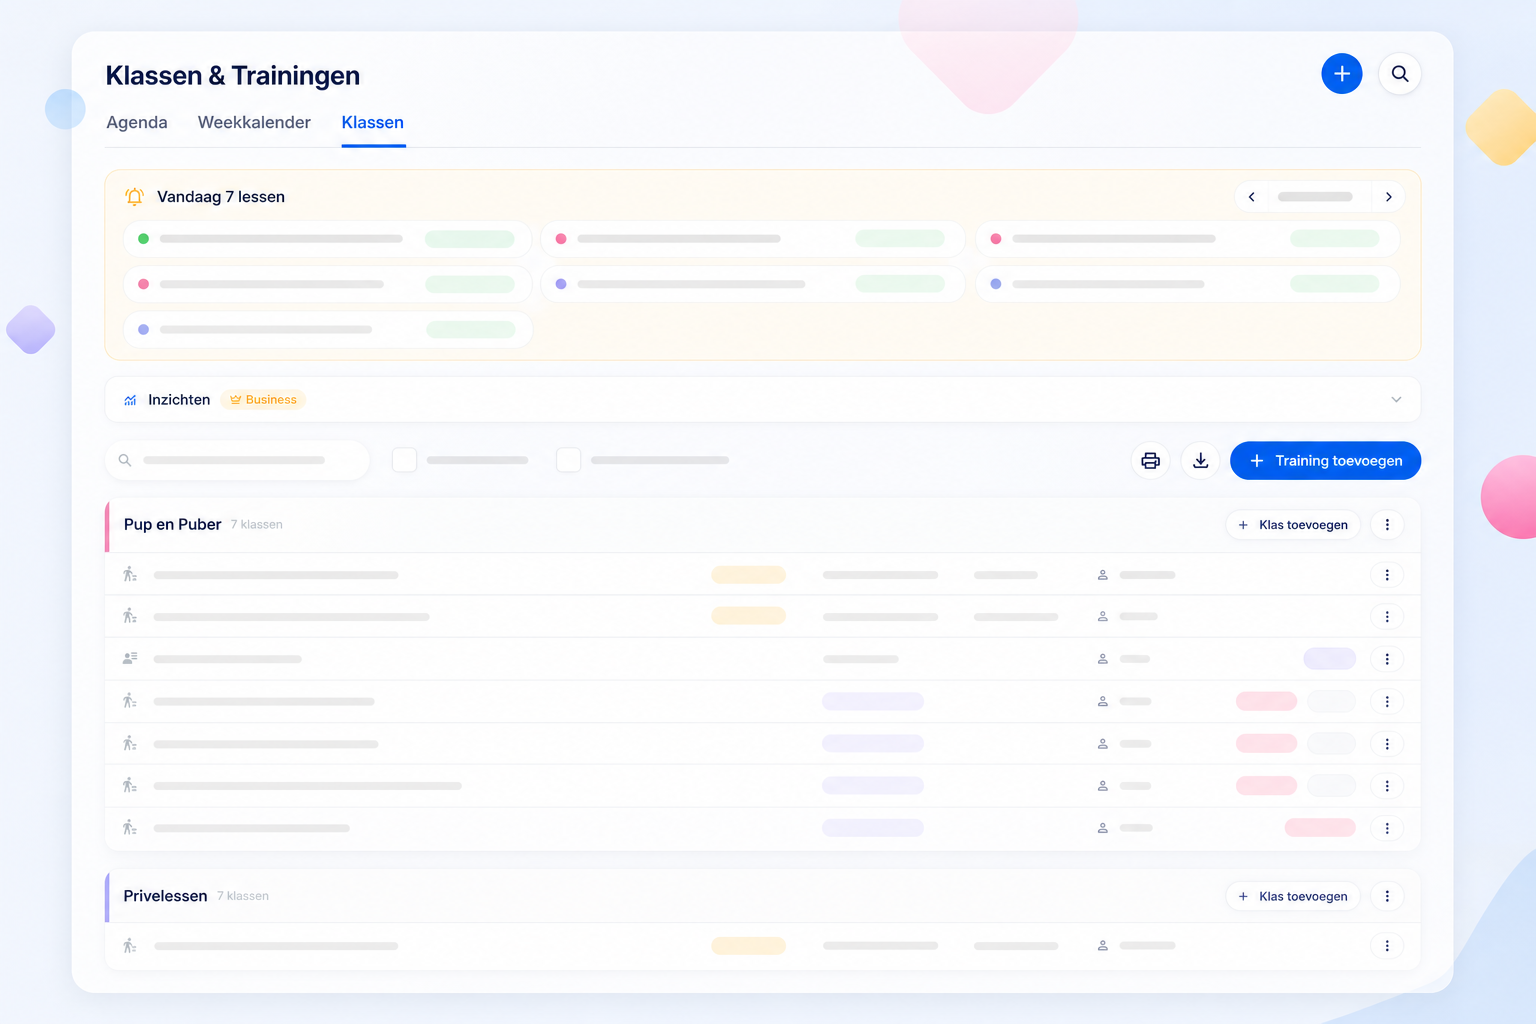This screenshot has width=1536, height=1024.
Task: Click Klas toevoegen in the Privelessen group
Action: pyautogui.click(x=1293, y=897)
